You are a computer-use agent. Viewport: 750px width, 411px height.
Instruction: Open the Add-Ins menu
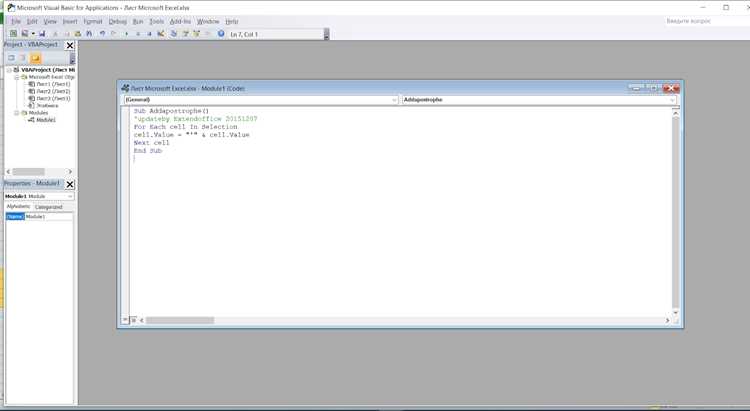point(180,22)
